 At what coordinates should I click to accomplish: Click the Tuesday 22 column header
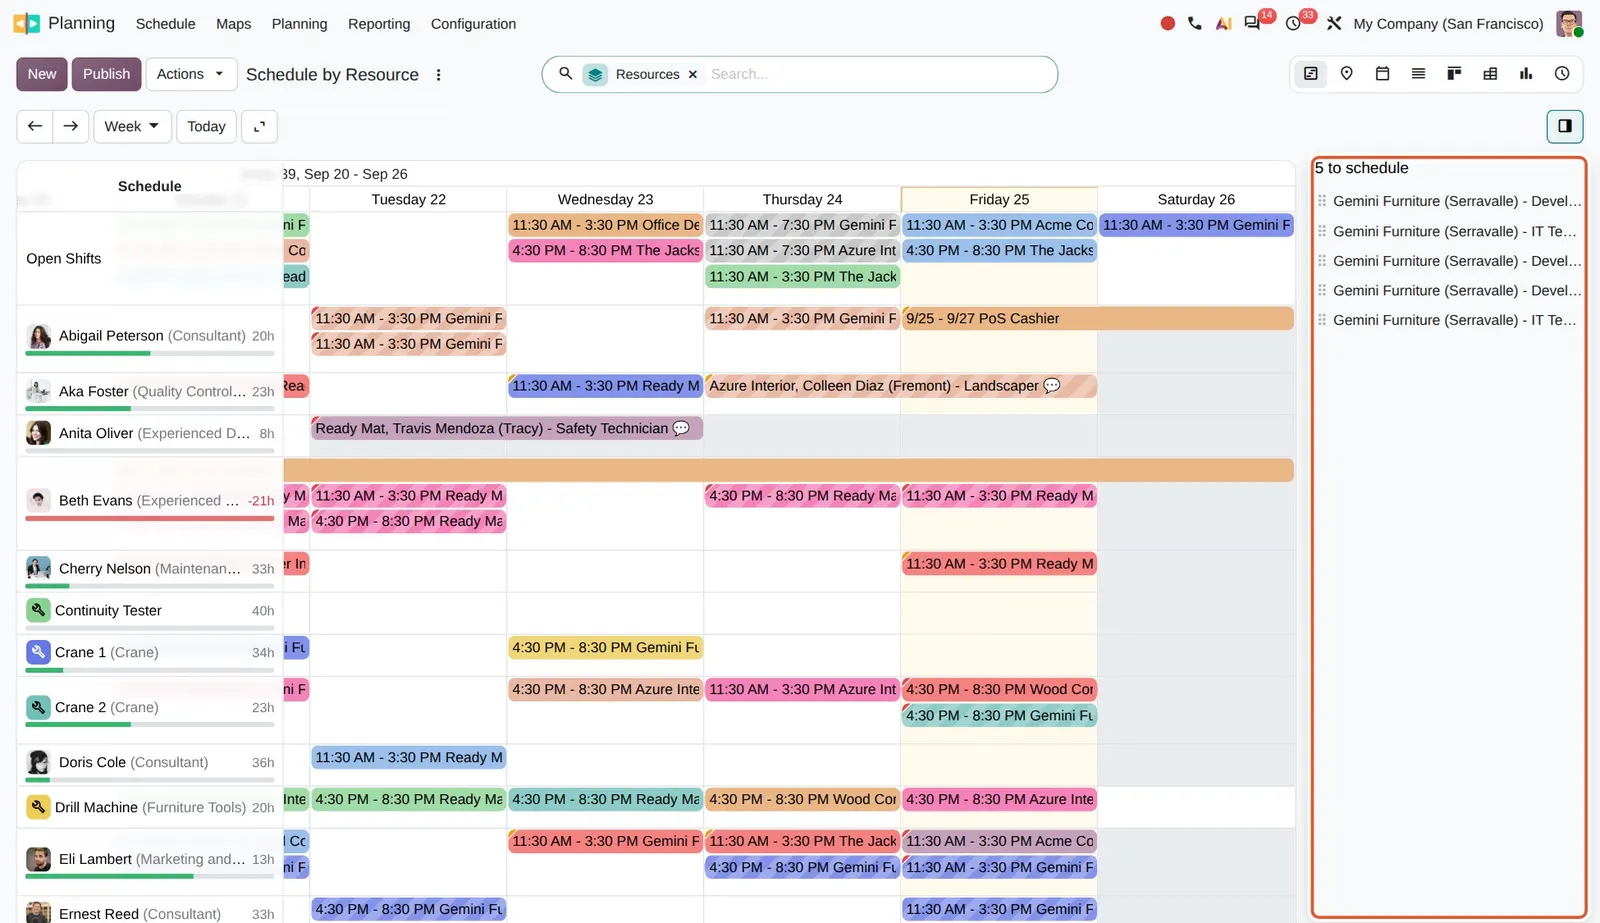[408, 199]
